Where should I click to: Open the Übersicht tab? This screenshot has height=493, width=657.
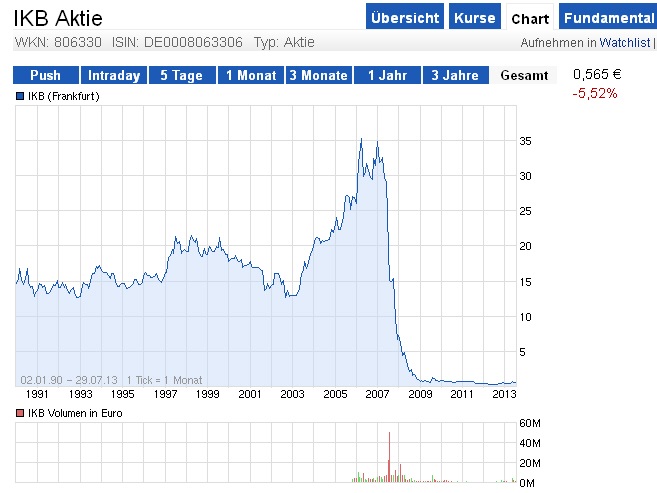(405, 17)
